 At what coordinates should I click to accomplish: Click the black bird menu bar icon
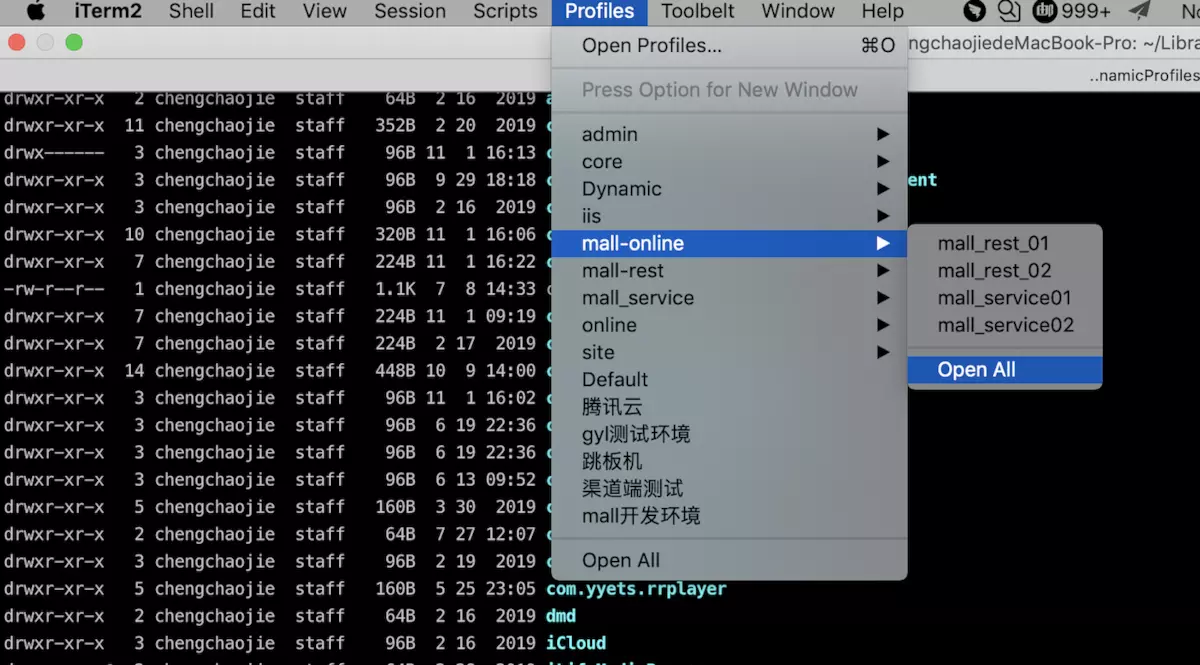[x=974, y=11]
